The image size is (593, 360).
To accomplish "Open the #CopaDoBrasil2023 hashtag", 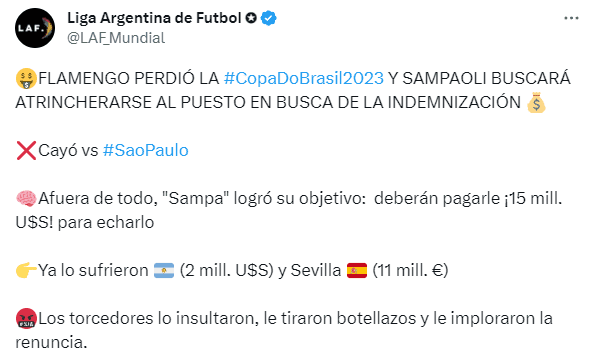I will 304,78.
